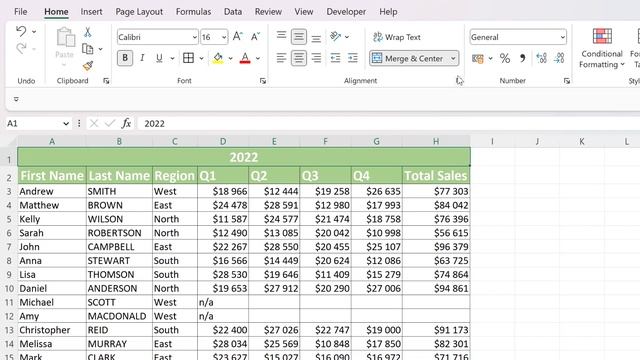Open the File menu
This screenshot has width=640, height=360.
point(20,11)
